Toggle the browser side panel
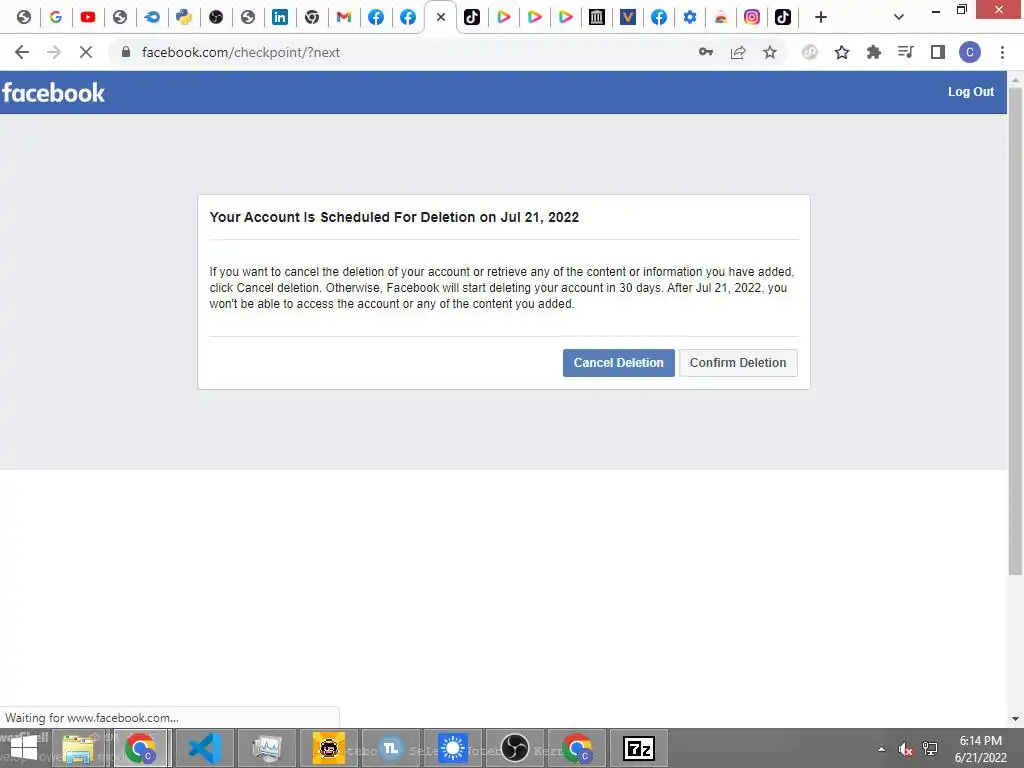 click(x=938, y=52)
